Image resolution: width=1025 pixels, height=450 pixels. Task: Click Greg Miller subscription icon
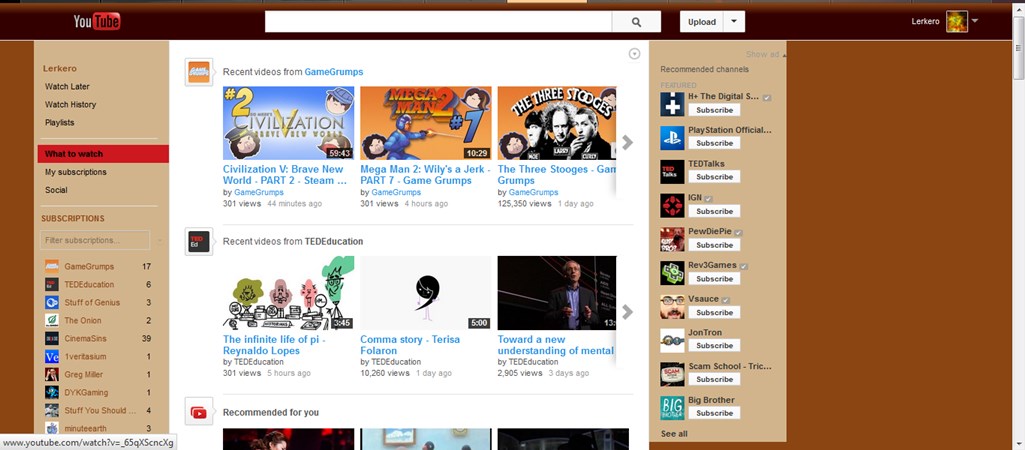point(52,374)
